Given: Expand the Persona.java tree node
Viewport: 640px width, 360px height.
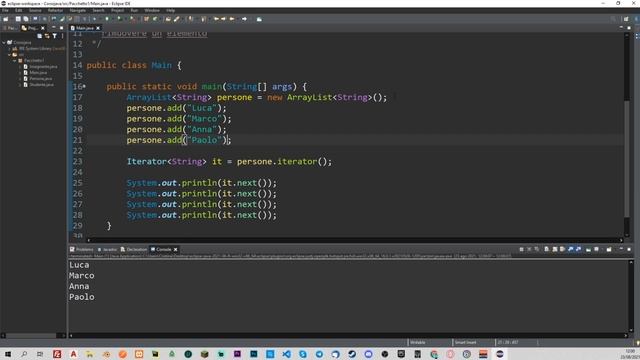Looking at the screenshot, I should coord(20,78).
